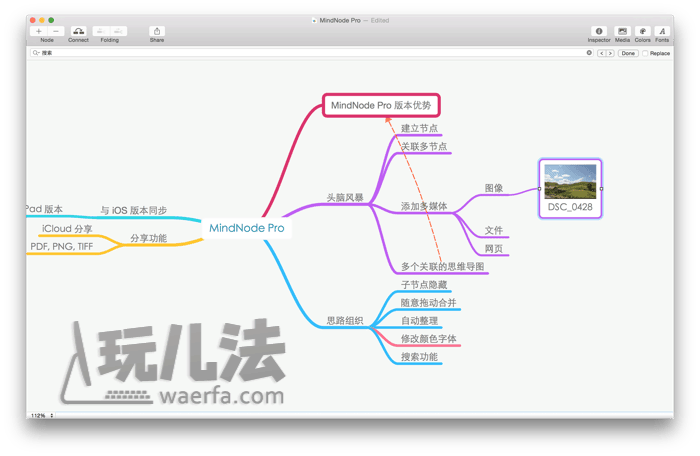700x456 pixels.
Task: Select the 图像 node
Action: pos(494,188)
